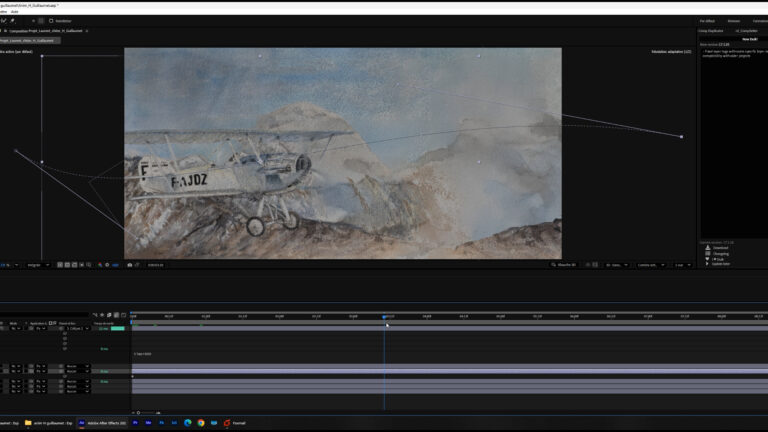The width and height of the screenshot is (768, 432).
Task: Click the Aide menu
Action: pos(15,12)
